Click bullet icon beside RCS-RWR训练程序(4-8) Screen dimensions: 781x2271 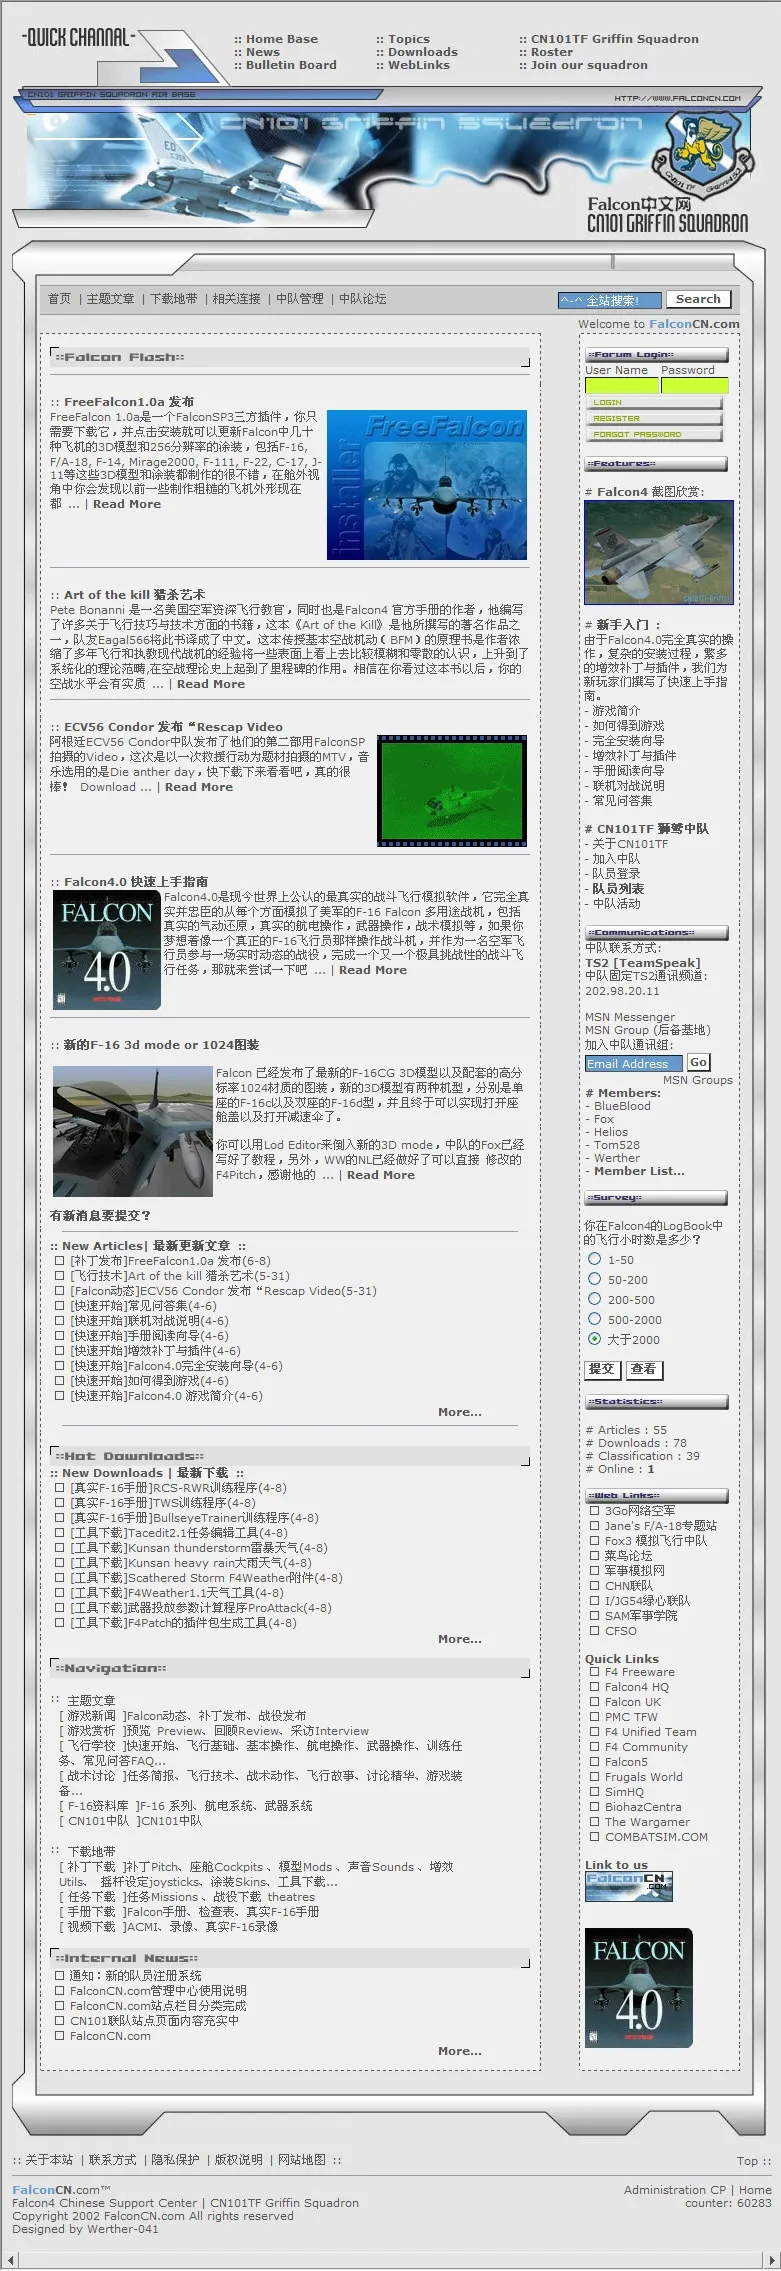(x=59, y=1488)
